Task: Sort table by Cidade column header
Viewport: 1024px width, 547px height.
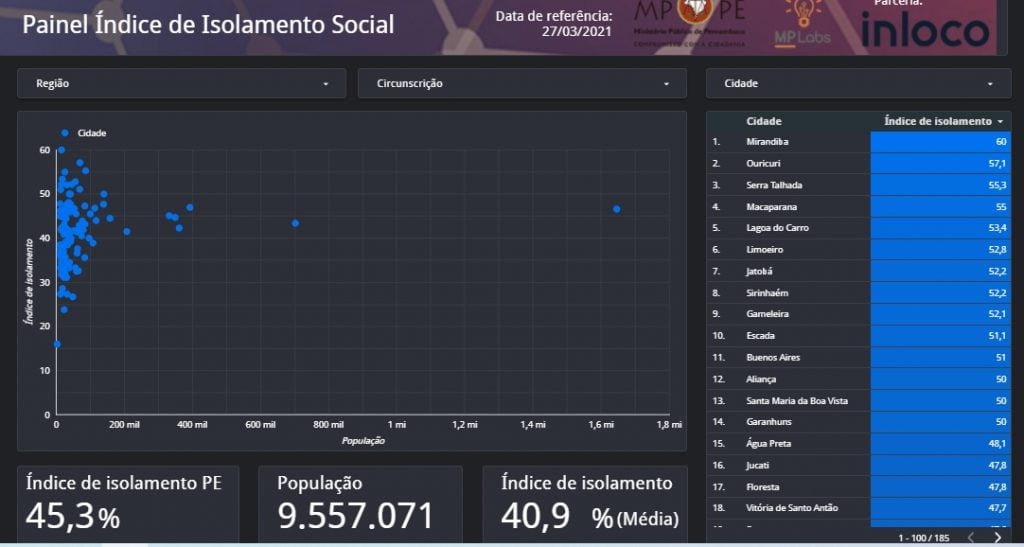Action: (x=764, y=121)
